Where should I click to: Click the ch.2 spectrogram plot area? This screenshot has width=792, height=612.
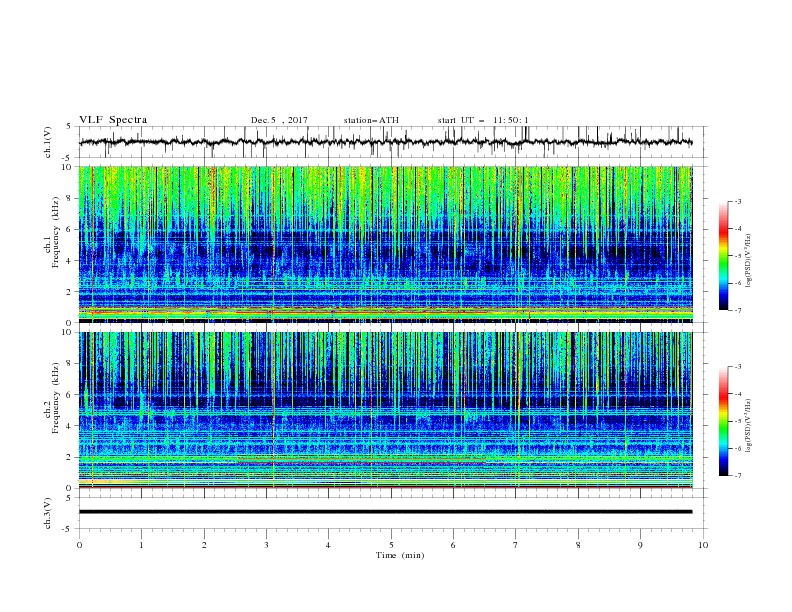[x=385, y=410]
